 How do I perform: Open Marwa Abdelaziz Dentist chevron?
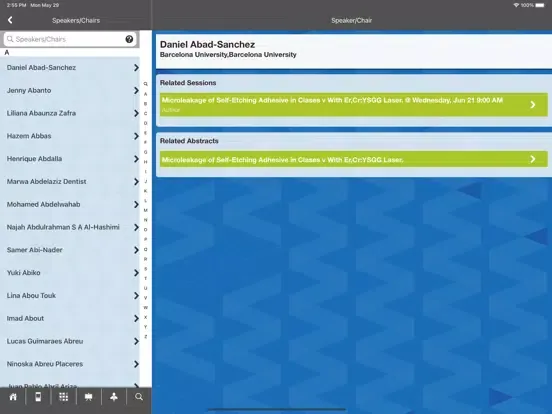tap(136, 182)
